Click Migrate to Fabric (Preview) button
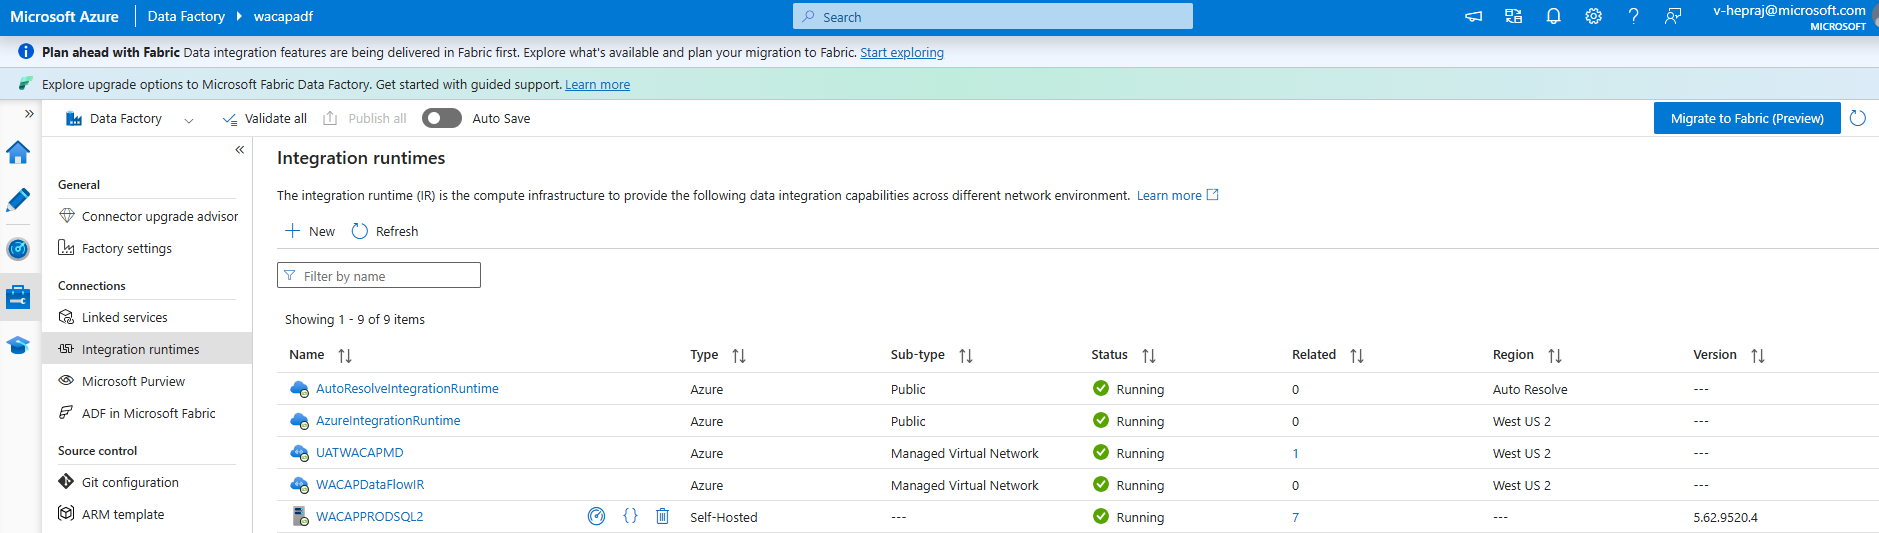1879x533 pixels. [x=1747, y=118]
